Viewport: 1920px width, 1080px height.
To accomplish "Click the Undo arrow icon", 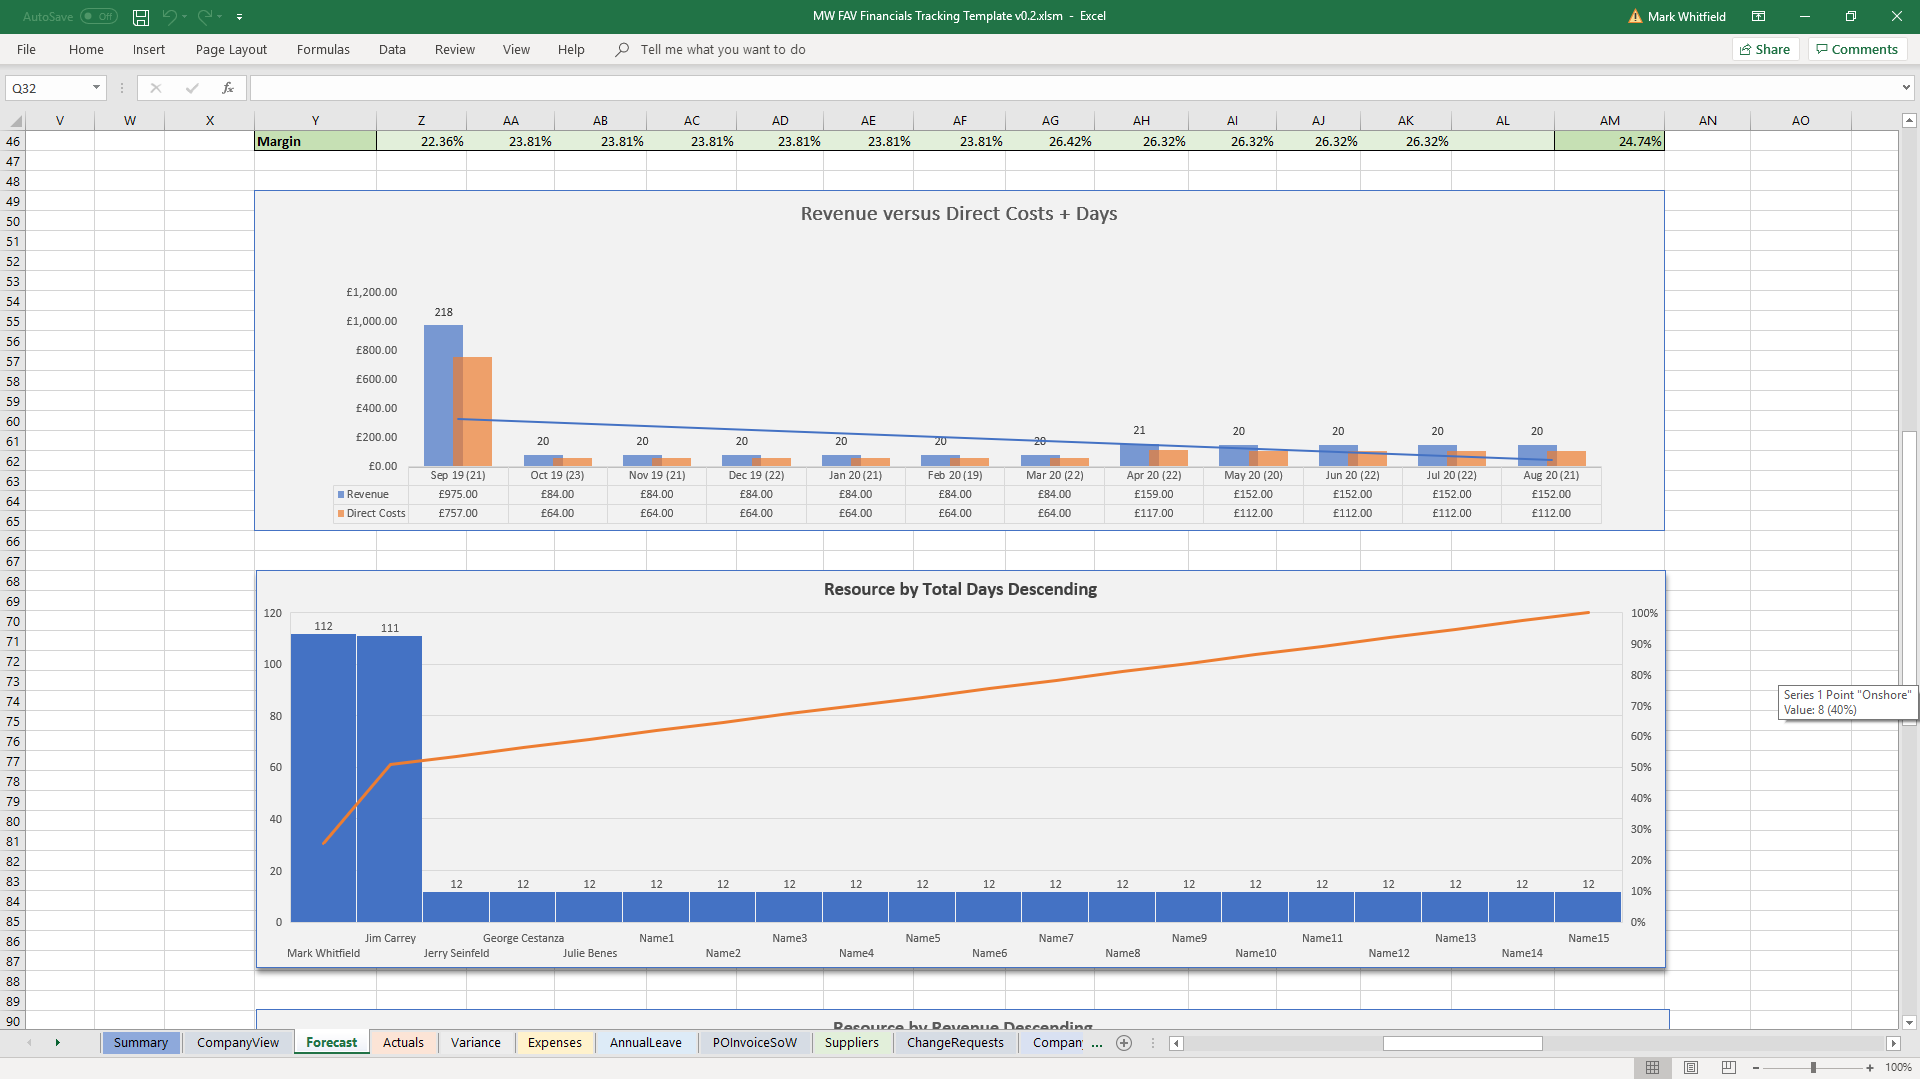I will tap(170, 17).
